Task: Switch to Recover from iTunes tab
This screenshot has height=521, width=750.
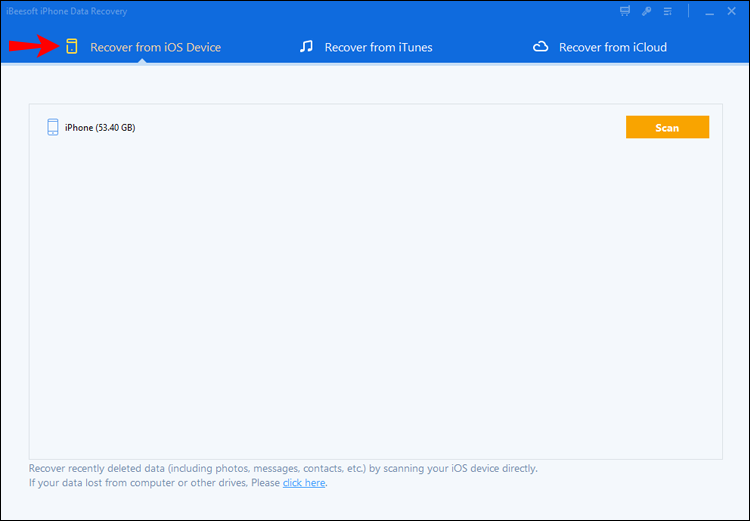Action: point(366,47)
